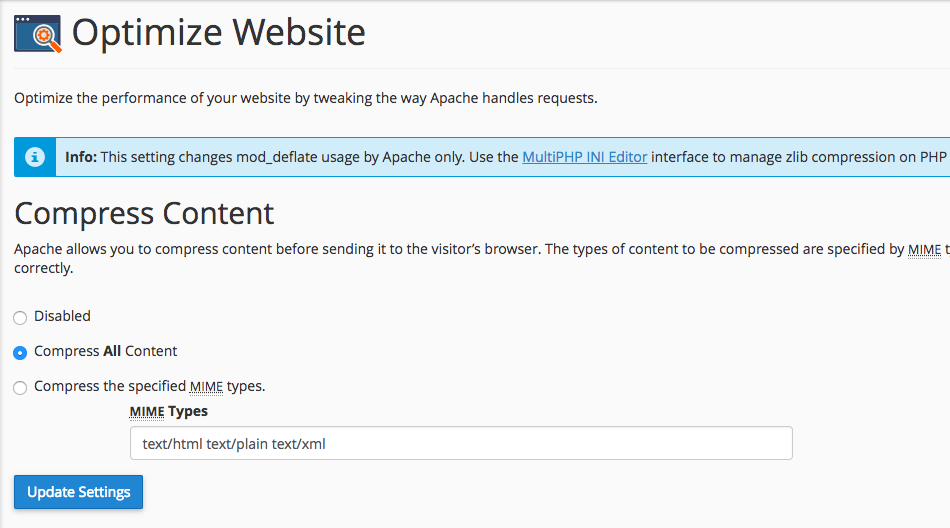Image resolution: width=950 pixels, height=528 pixels.
Task: Open the MultiPHP INI Editor link
Action: 585,157
